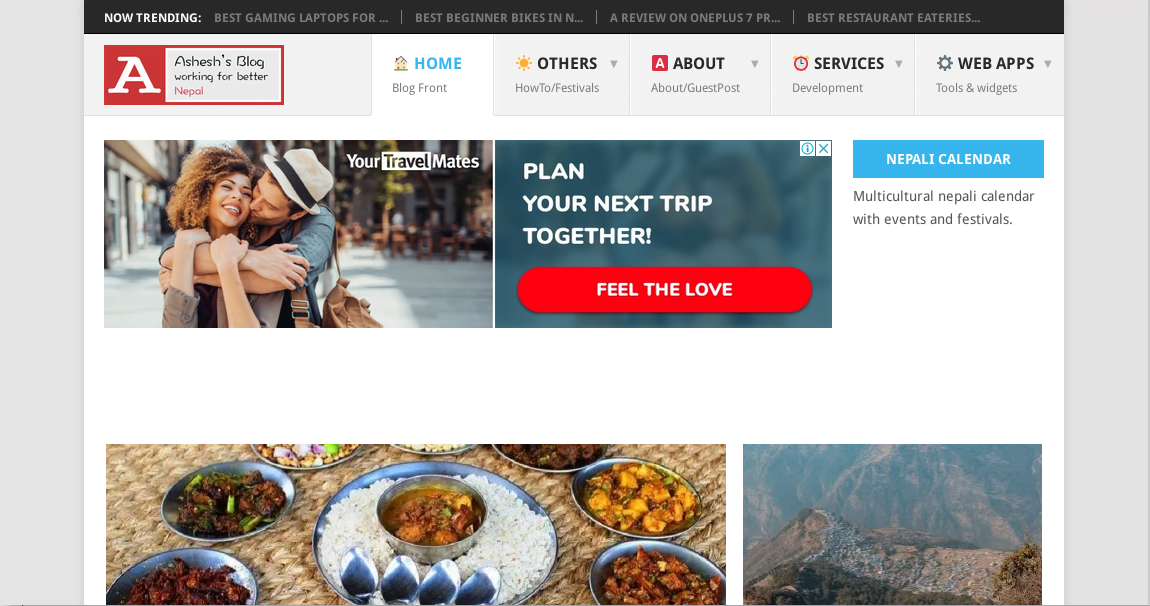Expand the ABOUT menu dropdown arrow

(755, 64)
